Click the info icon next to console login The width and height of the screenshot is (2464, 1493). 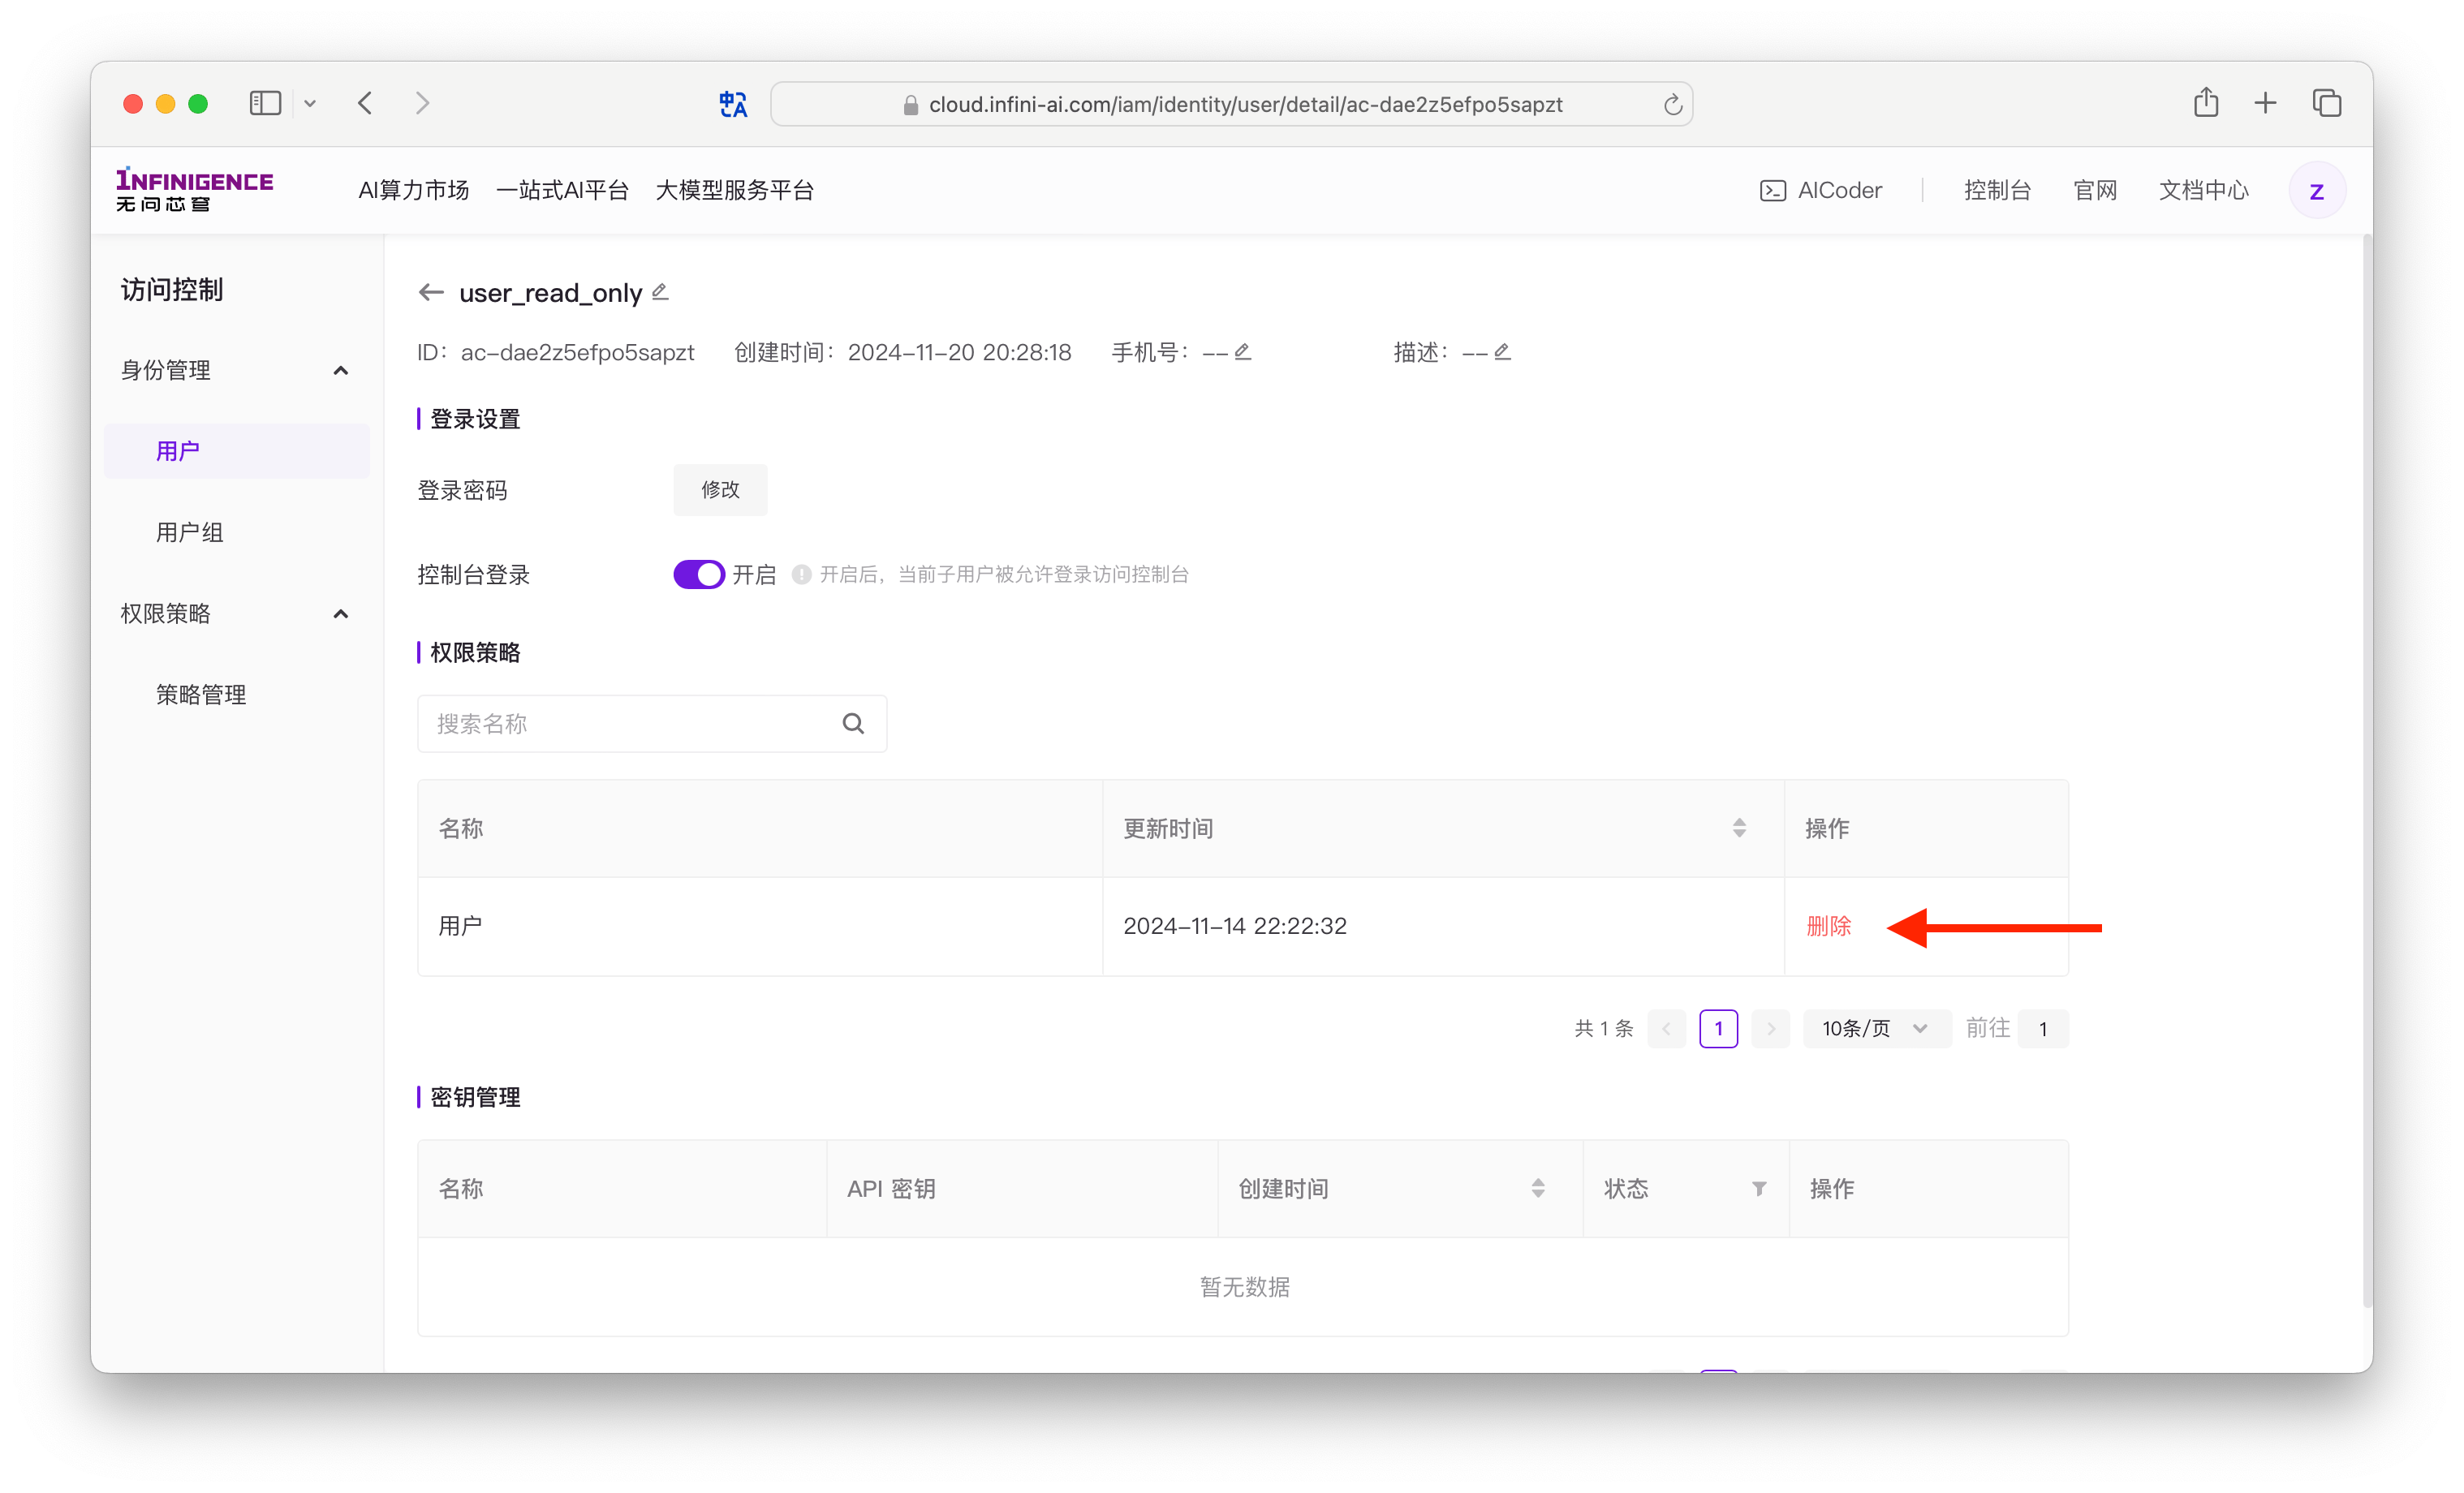[801, 574]
